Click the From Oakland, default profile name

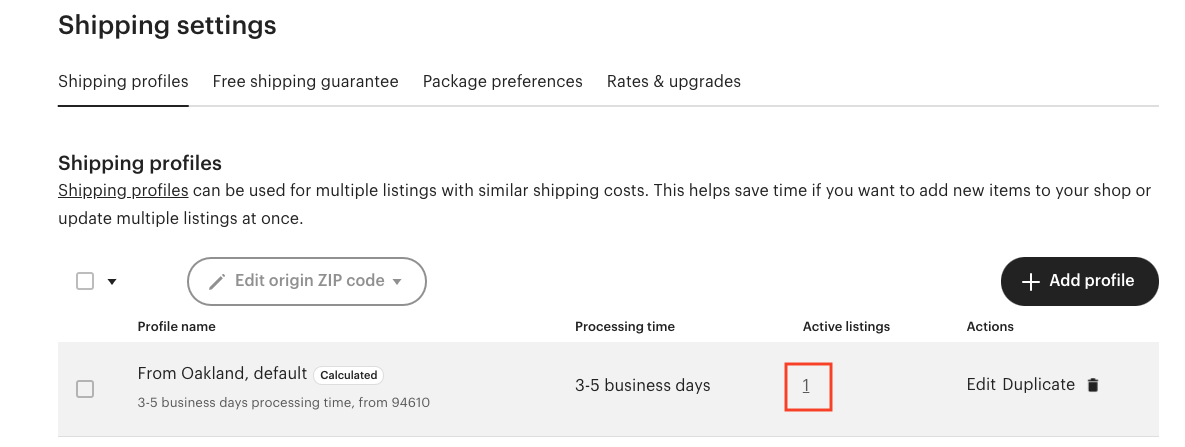(222, 373)
